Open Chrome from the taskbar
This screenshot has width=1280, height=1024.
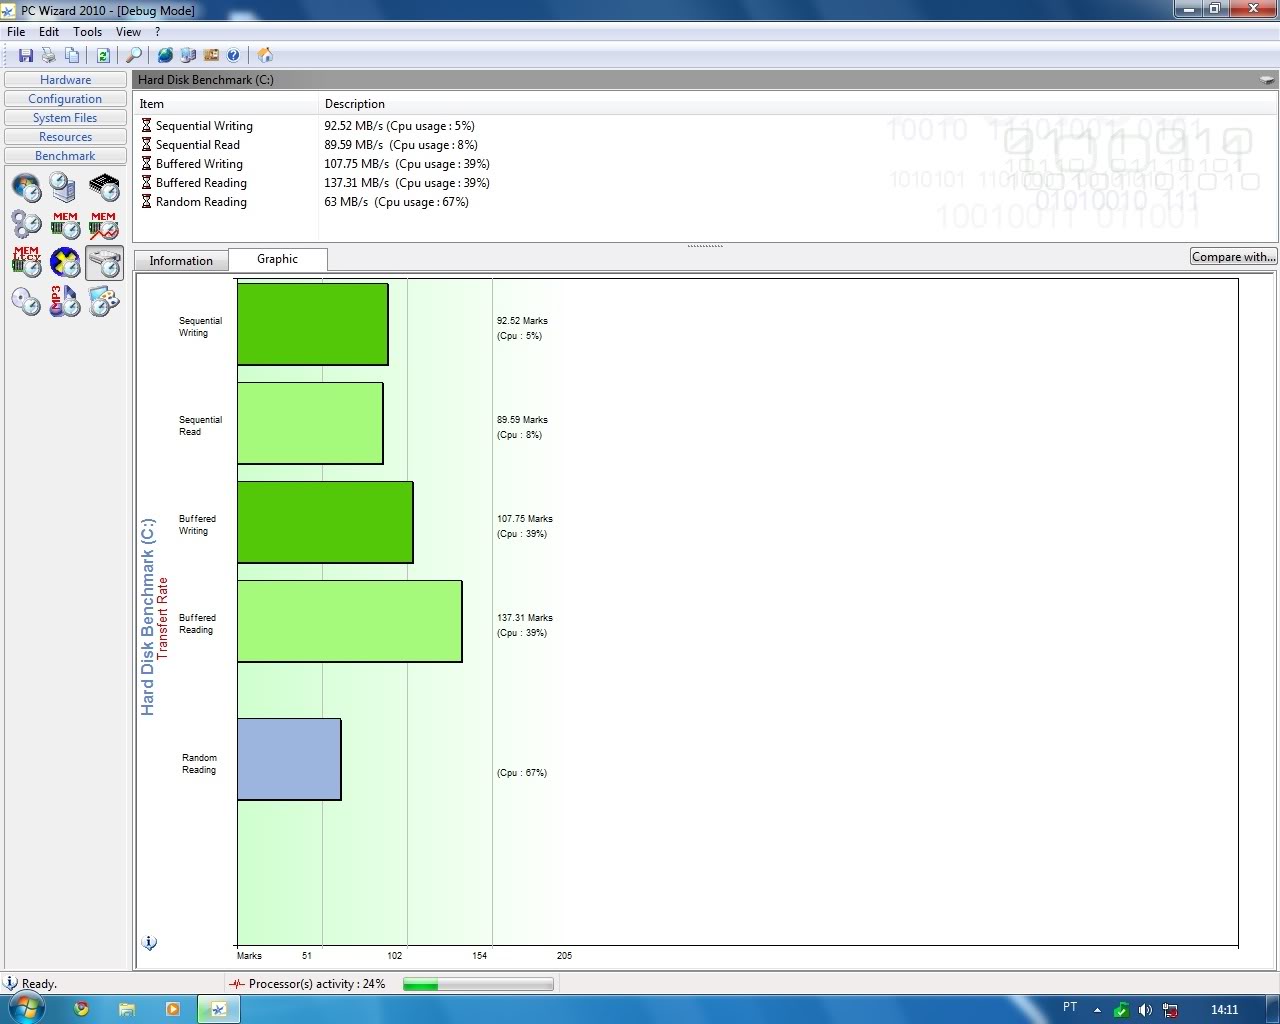(82, 1009)
